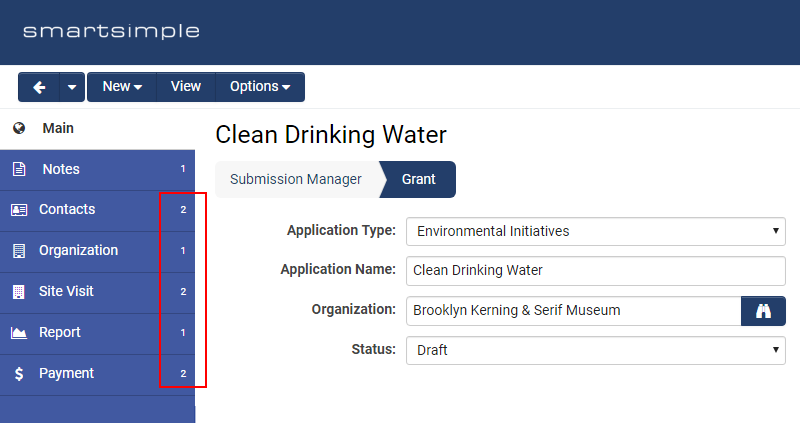Open the New dropdown menu
Image resolution: width=800 pixels, height=423 pixels.
point(122,87)
